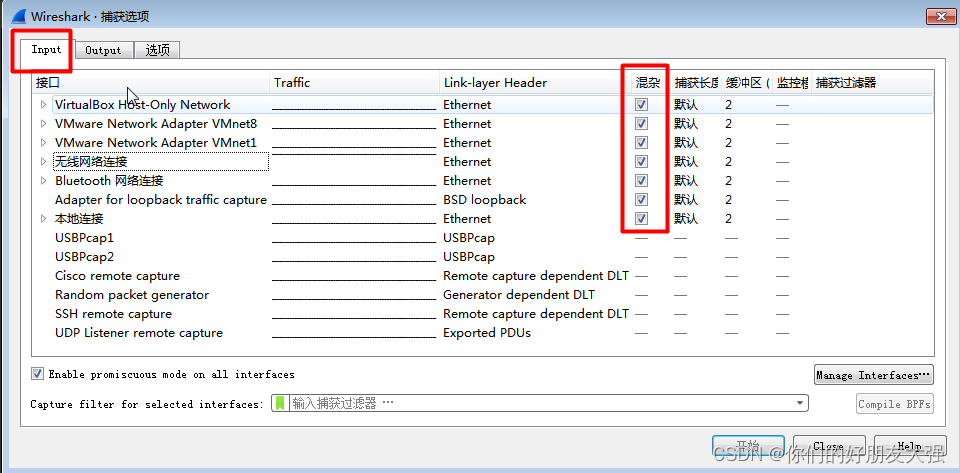Click the Close button at bottom
960x473 pixels.
pyautogui.click(x=829, y=445)
